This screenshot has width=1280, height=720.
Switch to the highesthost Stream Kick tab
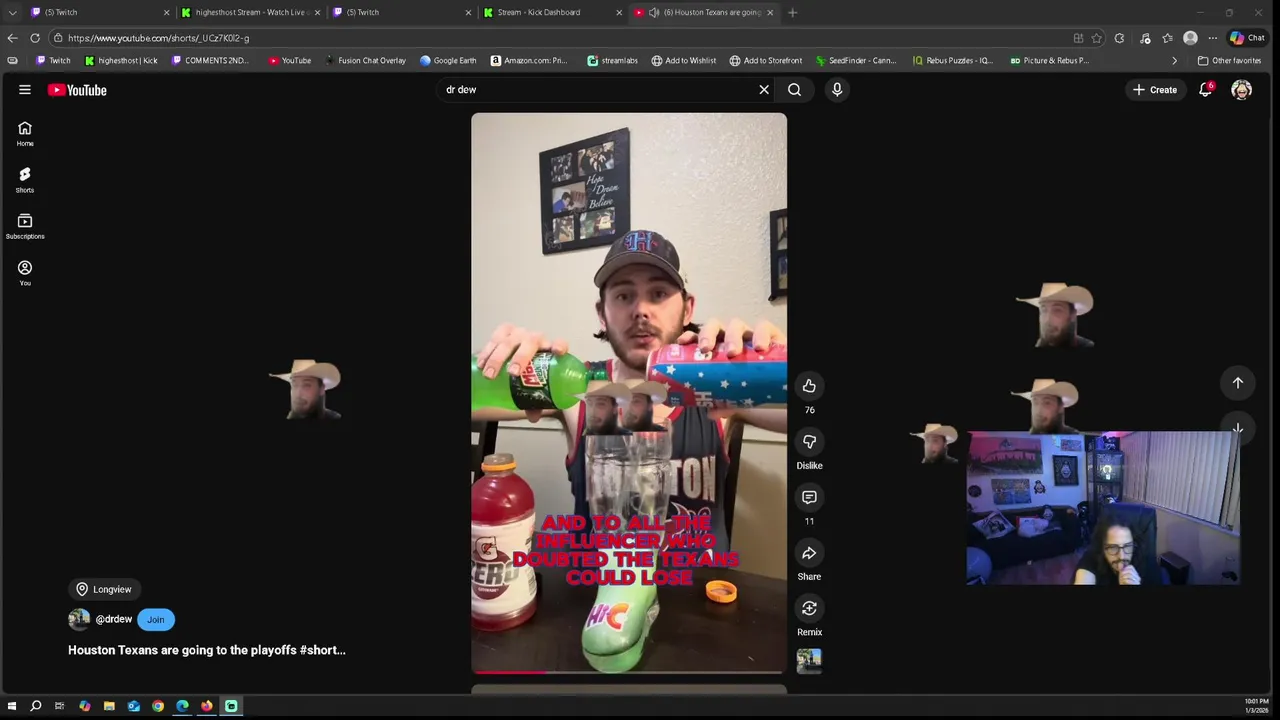[x=250, y=12]
